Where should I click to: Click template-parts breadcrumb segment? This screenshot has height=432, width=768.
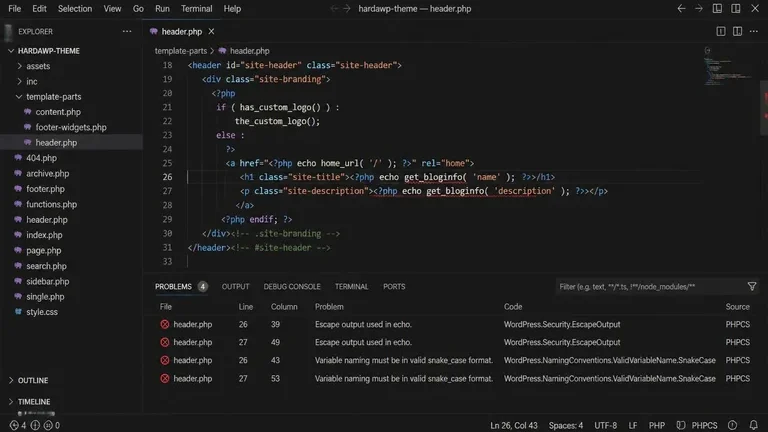(x=181, y=51)
